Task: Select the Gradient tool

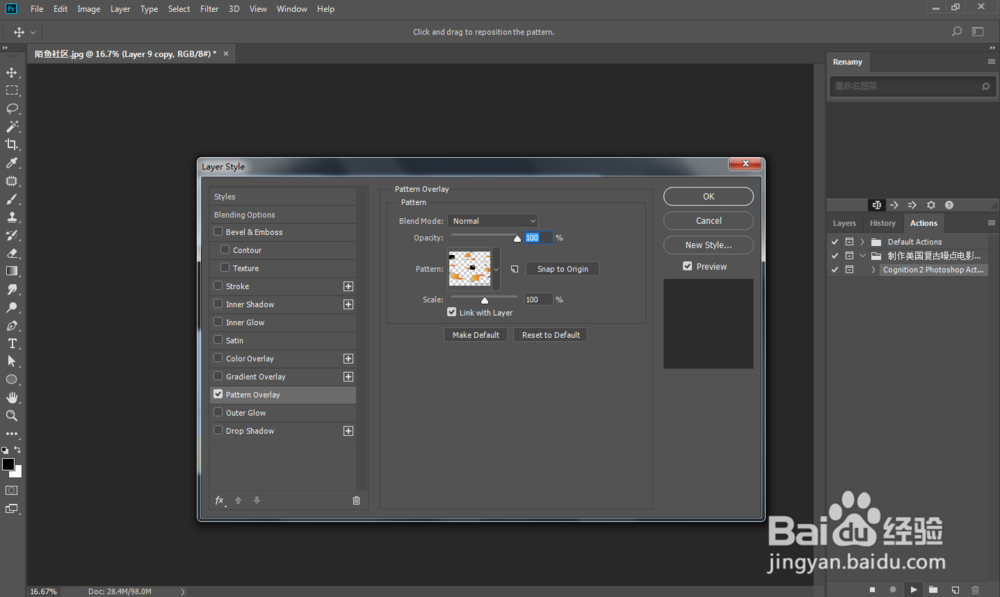Action: point(11,271)
